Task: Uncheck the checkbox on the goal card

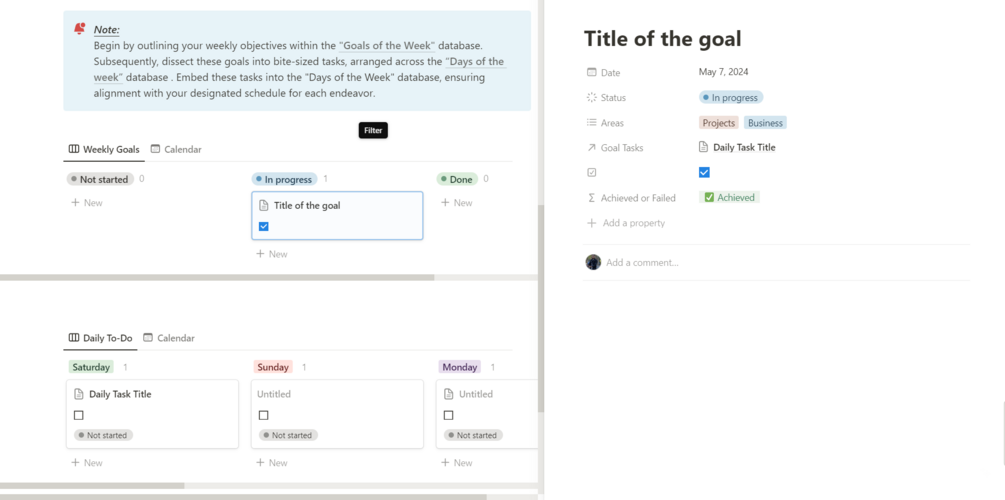Action: (x=264, y=226)
